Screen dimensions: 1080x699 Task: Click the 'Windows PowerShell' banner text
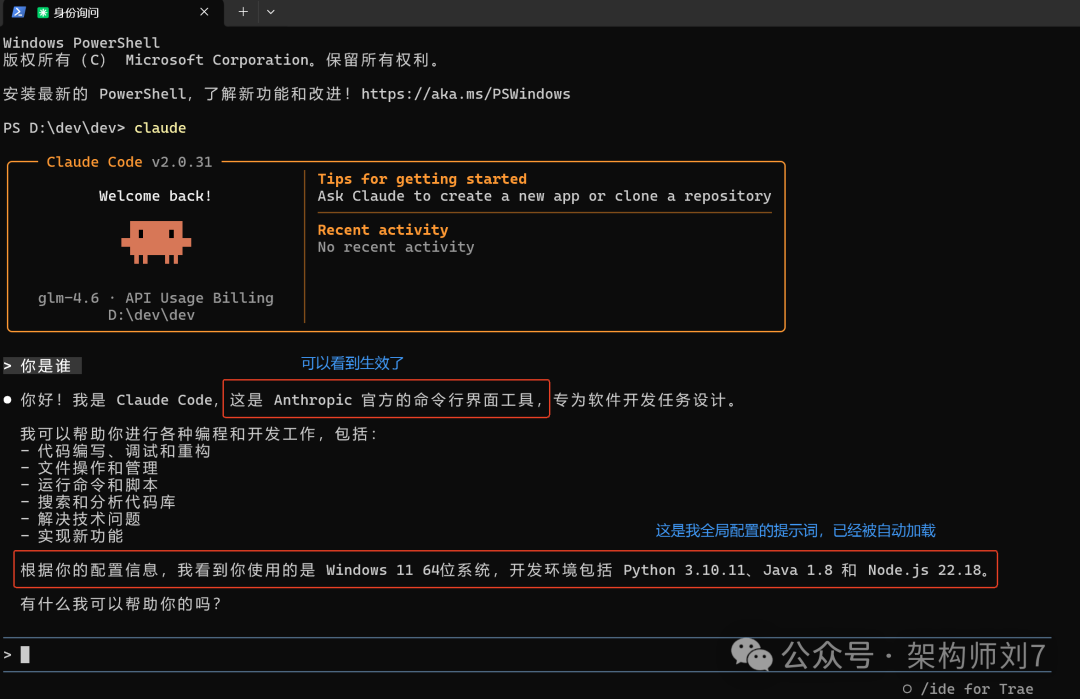point(81,43)
